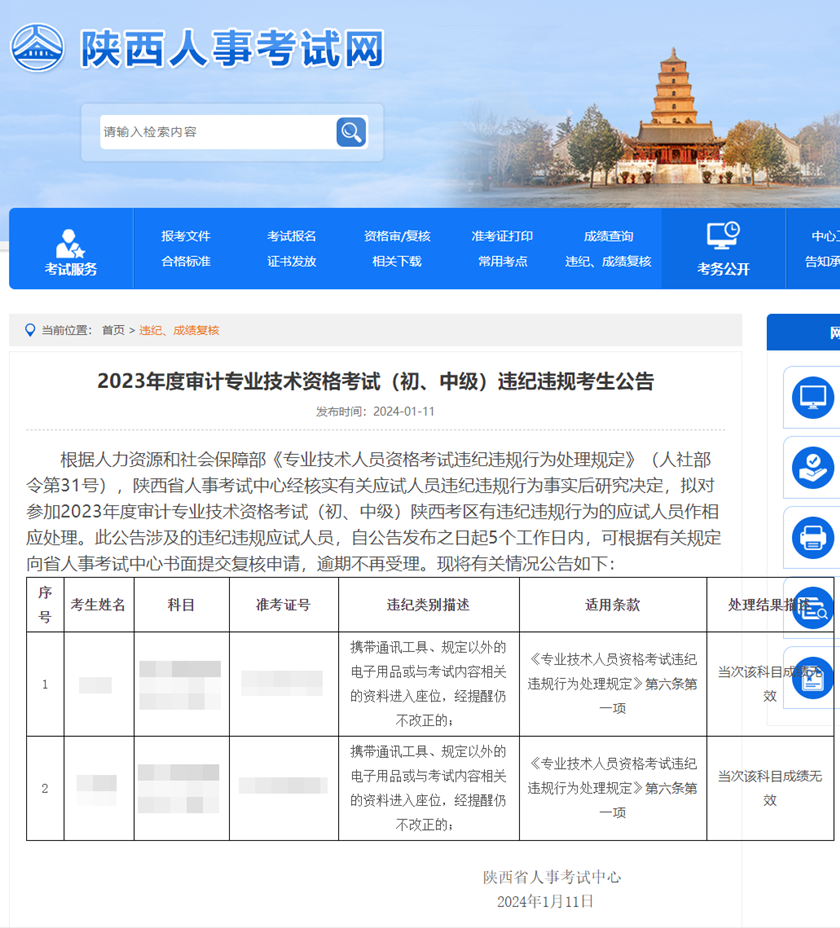Click the search magnifier button

[351, 132]
